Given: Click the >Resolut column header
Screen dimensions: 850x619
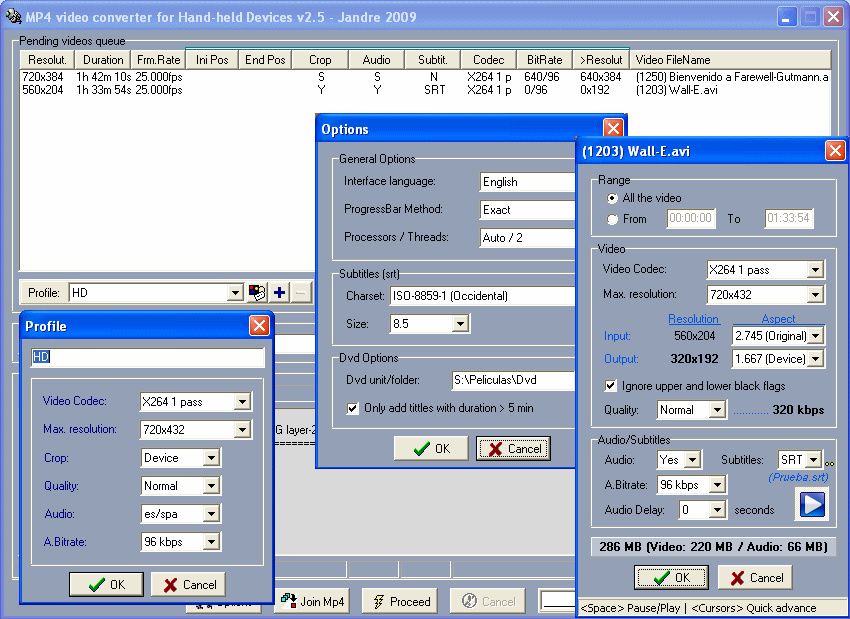Looking at the screenshot, I should point(601,60).
